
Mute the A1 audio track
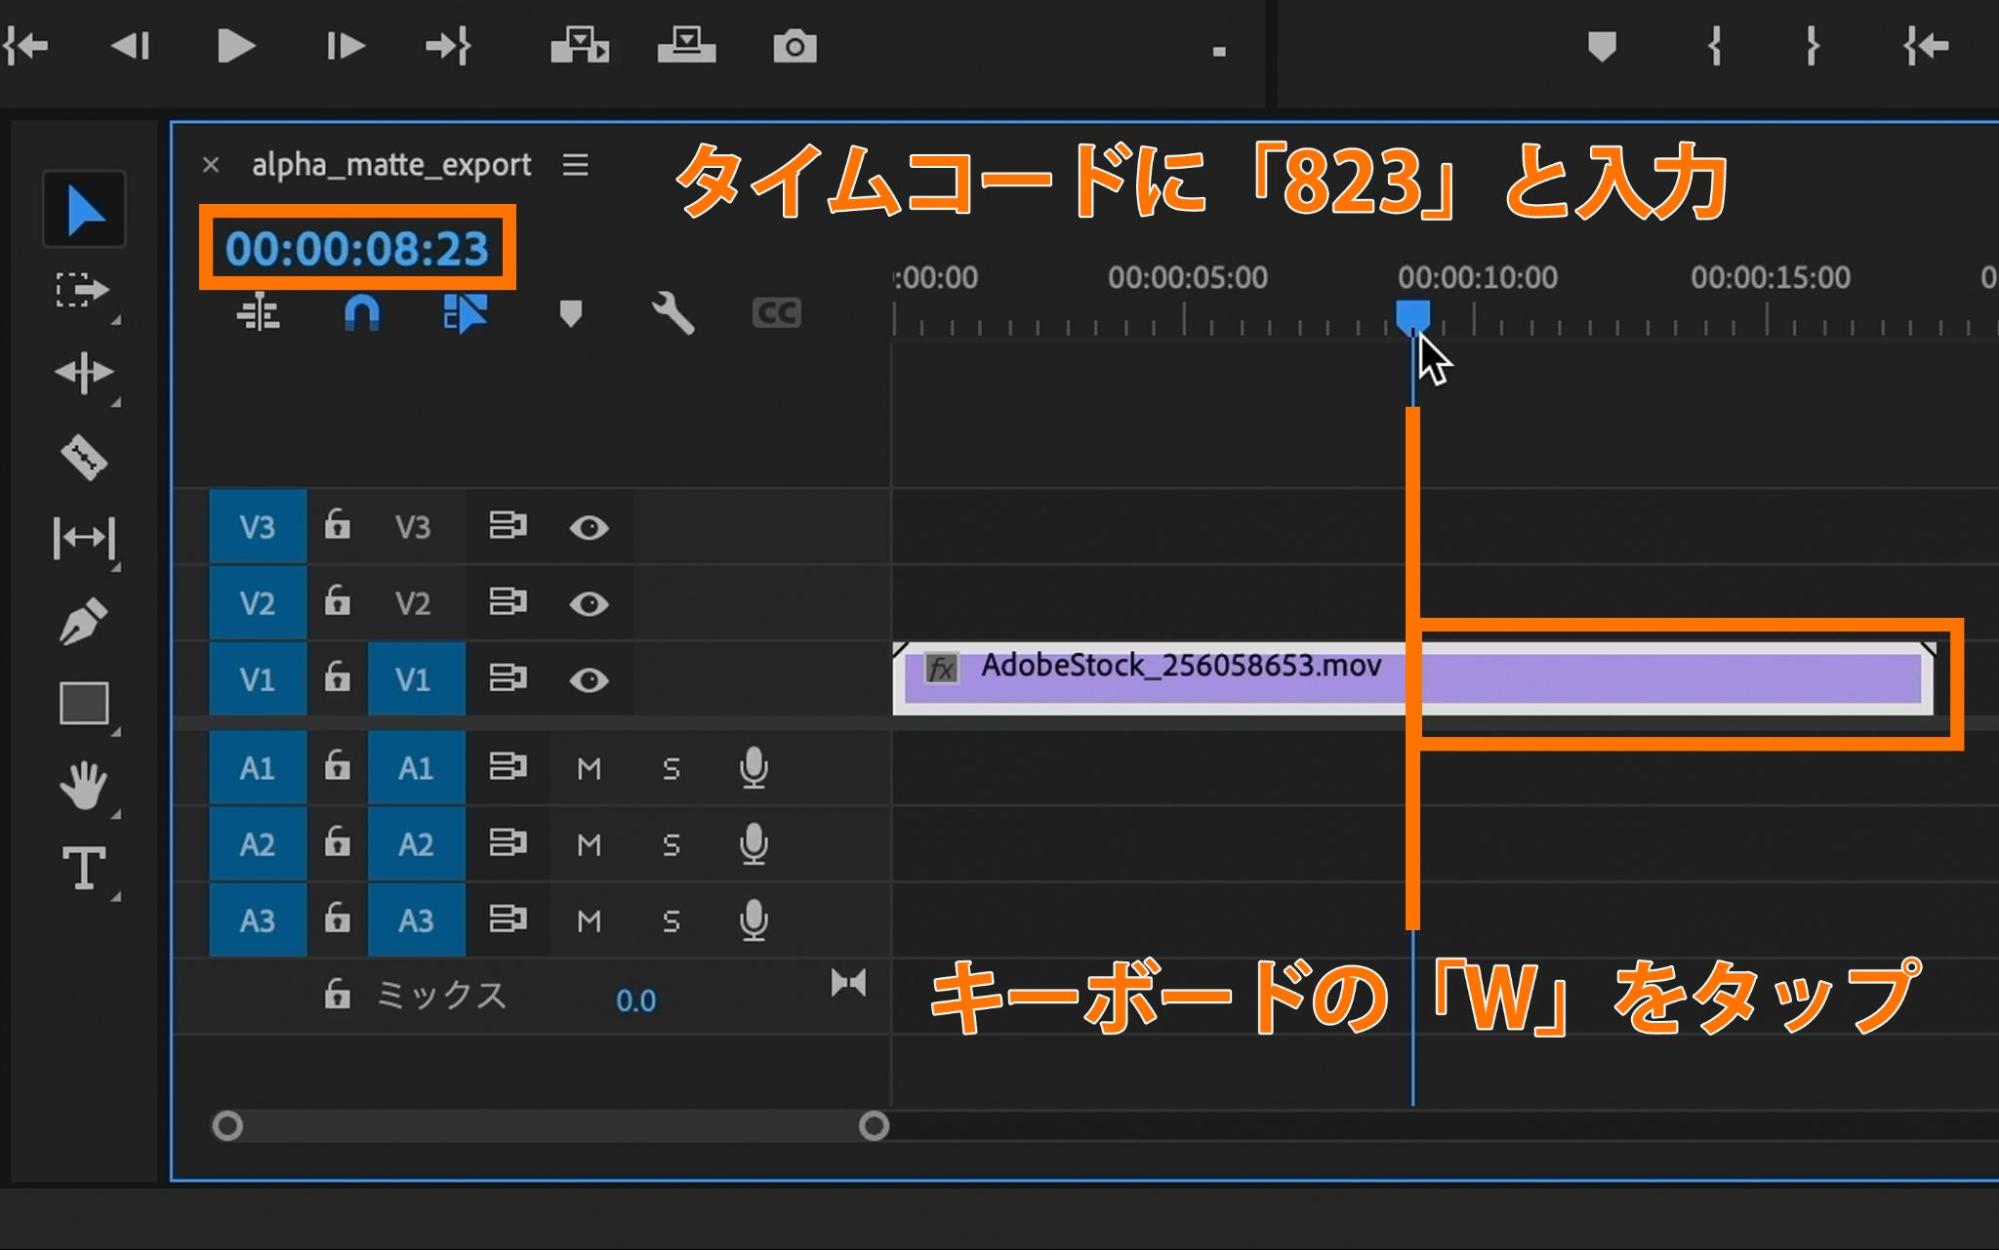point(588,769)
